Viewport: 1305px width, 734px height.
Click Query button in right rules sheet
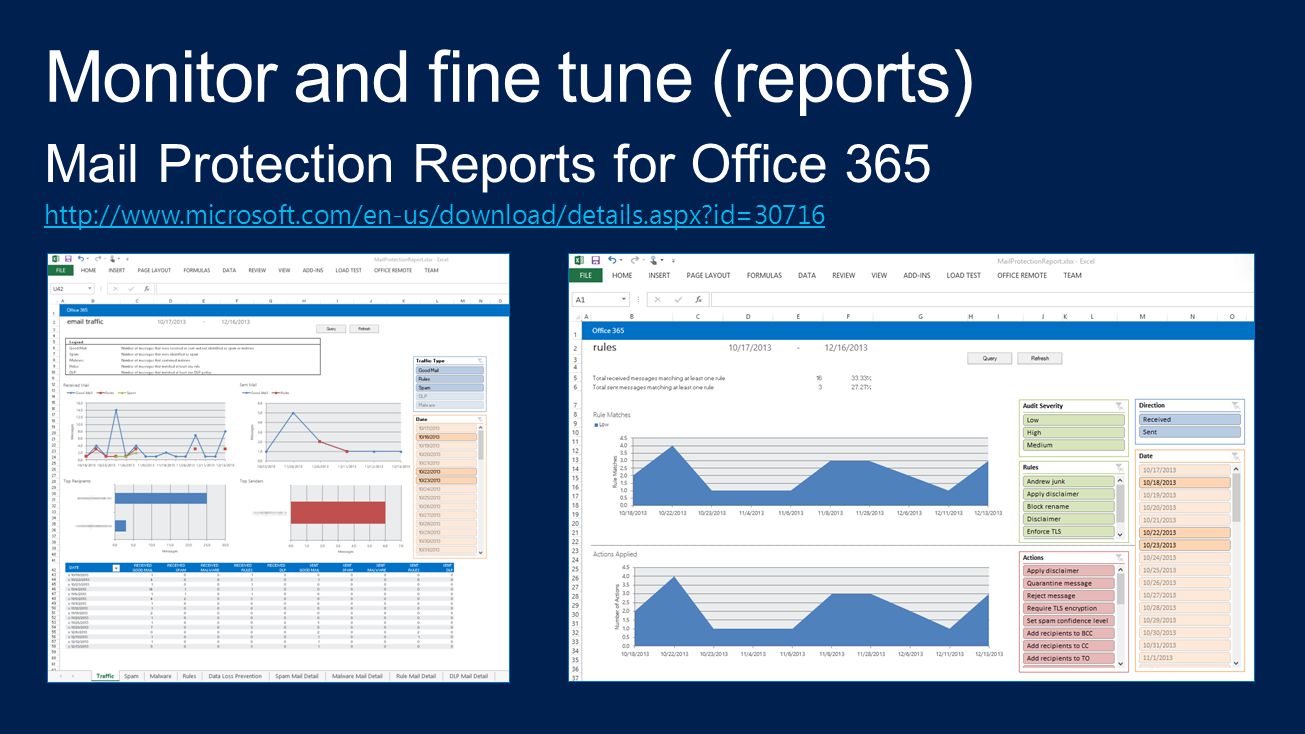(990, 358)
